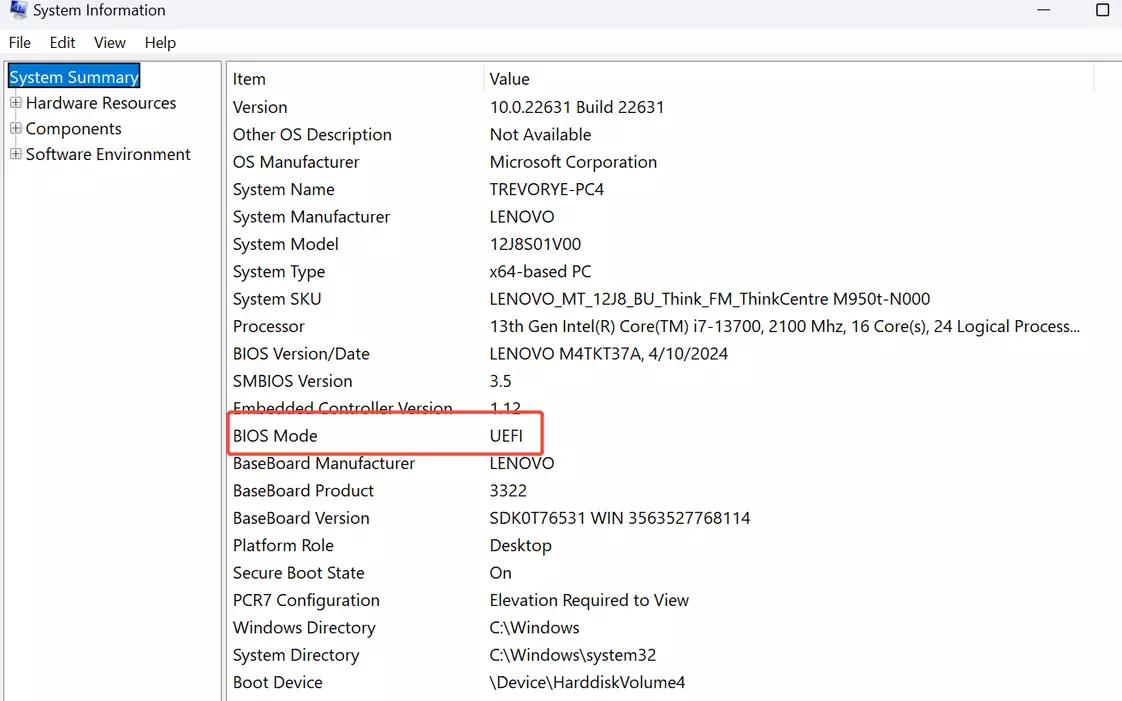Image resolution: width=1122 pixels, height=701 pixels.
Task: Select the BIOS Mode row
Action: click(x=275, y=436)
